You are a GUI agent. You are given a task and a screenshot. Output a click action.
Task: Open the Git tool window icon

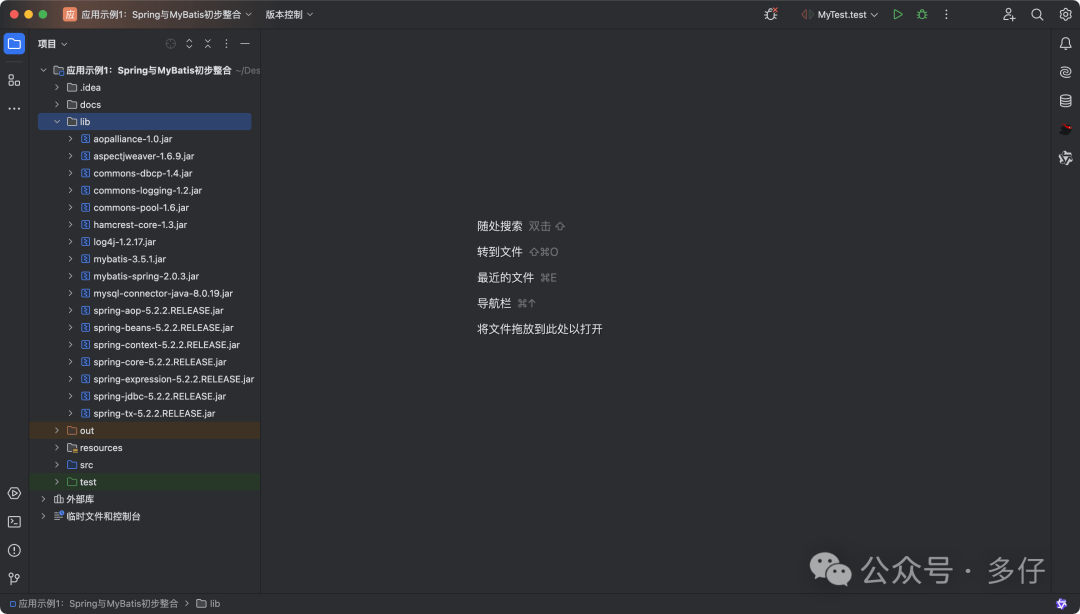click(14, 578)
